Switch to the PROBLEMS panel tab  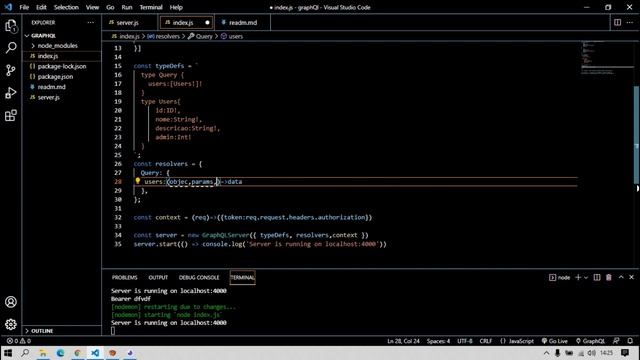[x=124, y=277]
